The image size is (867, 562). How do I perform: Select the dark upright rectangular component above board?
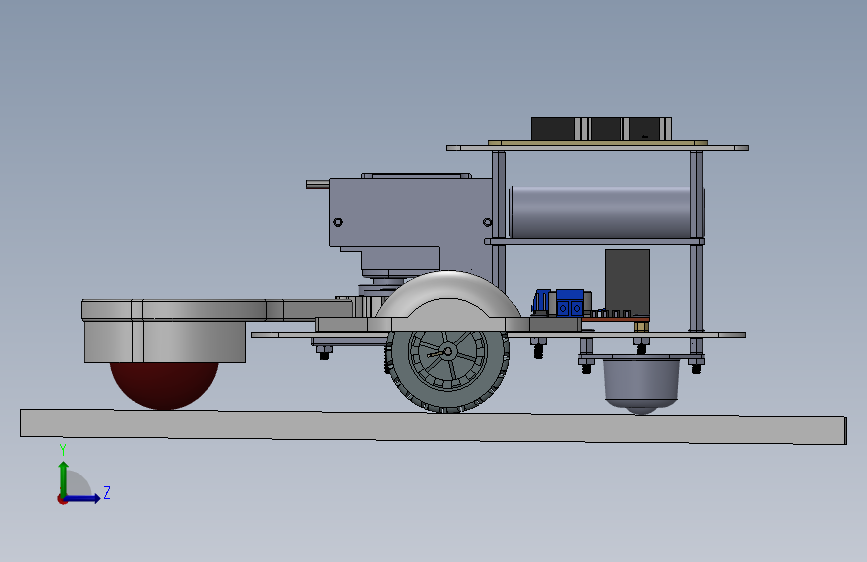[627, 281]
